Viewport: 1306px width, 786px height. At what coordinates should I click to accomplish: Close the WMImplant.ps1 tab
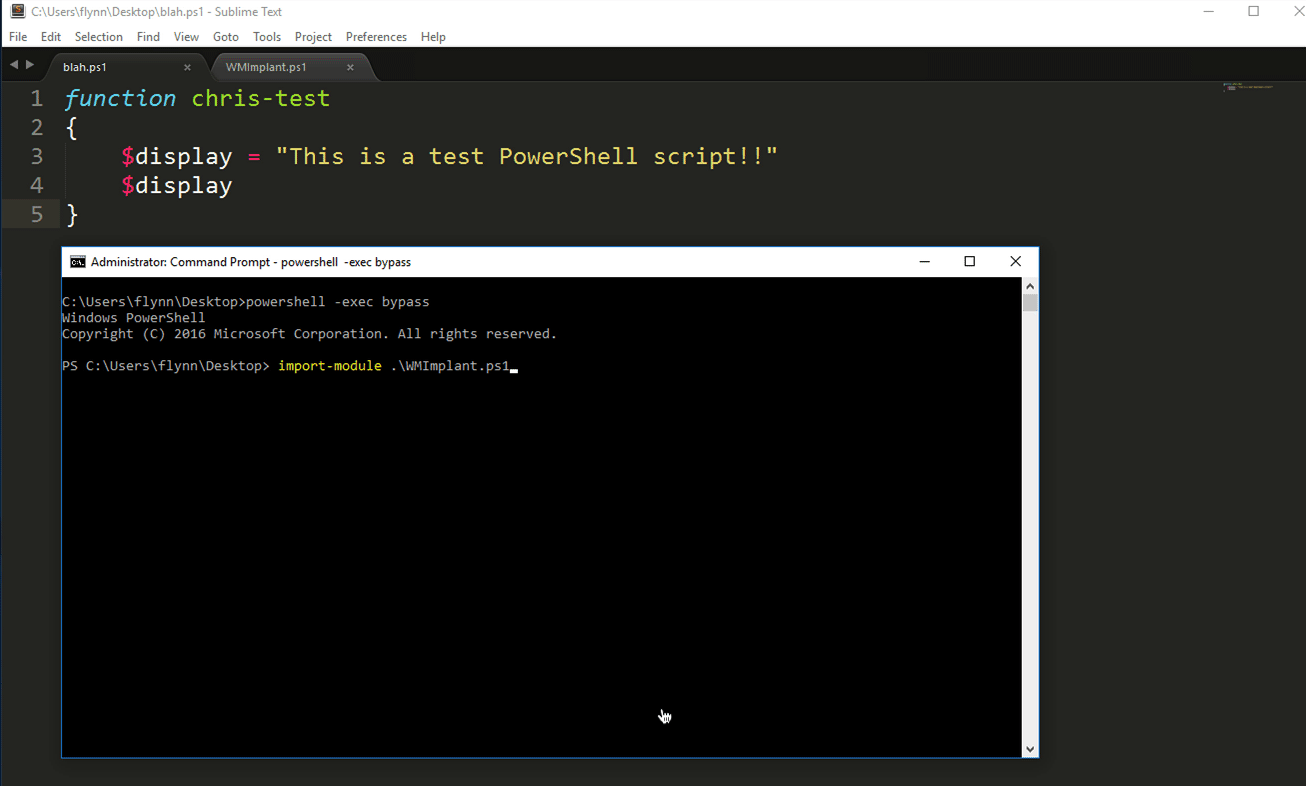(350, 68)
